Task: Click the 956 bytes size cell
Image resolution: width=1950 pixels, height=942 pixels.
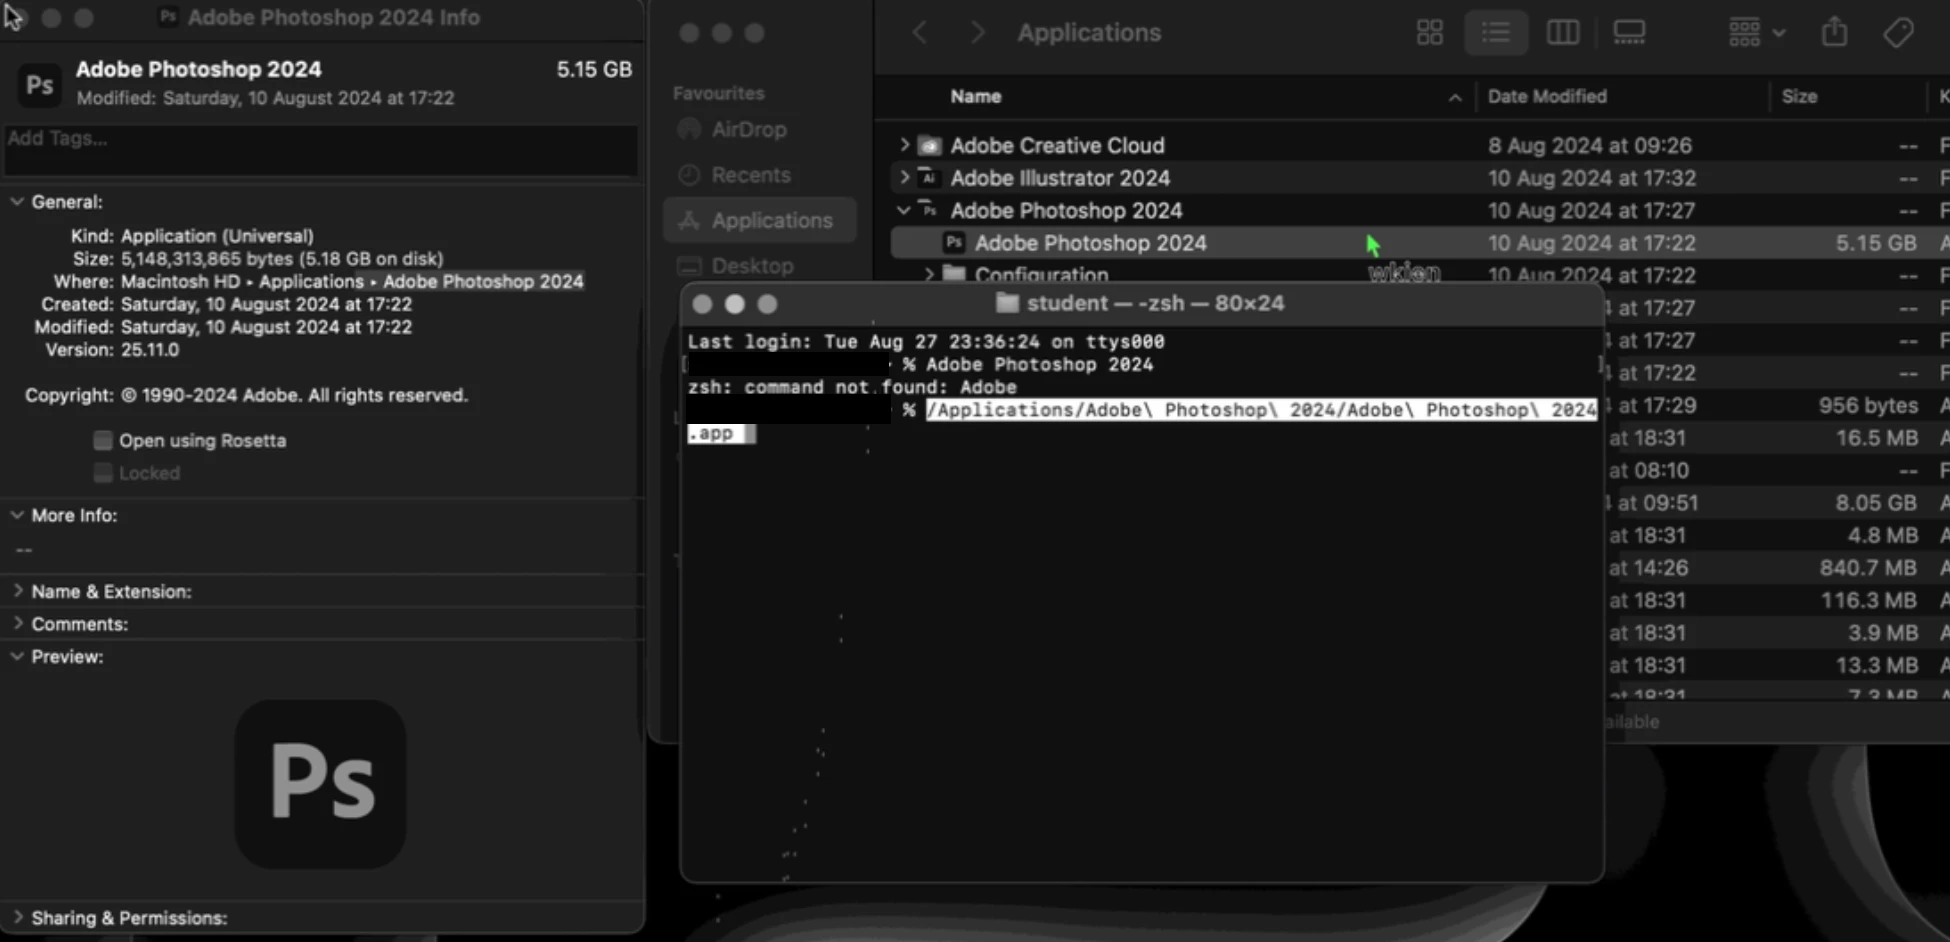Action: 1868,406
